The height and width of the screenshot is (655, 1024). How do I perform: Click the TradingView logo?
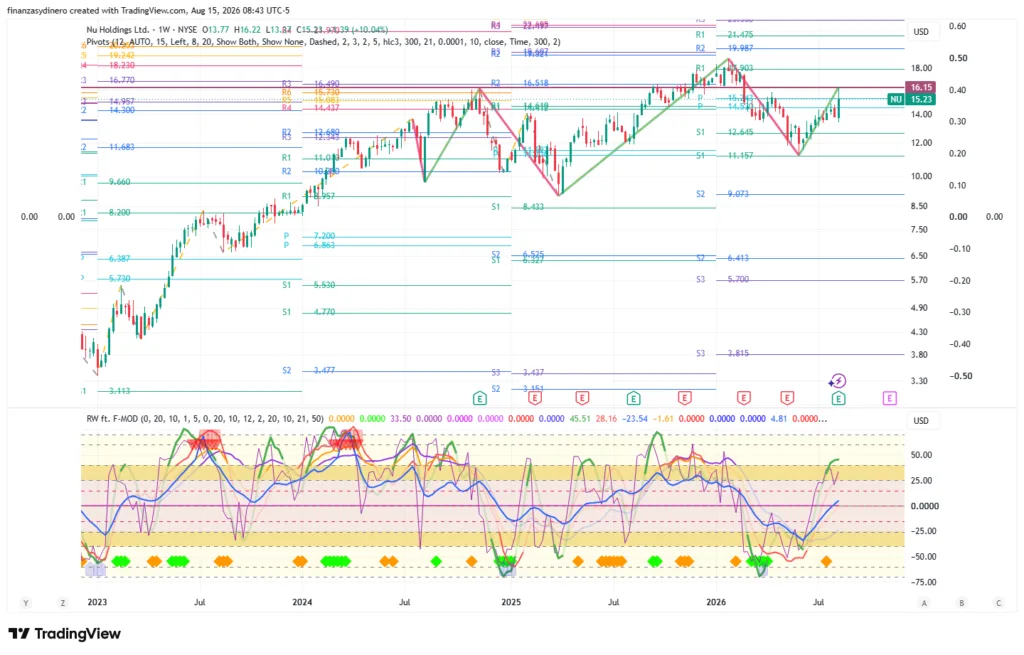point(65,633)
